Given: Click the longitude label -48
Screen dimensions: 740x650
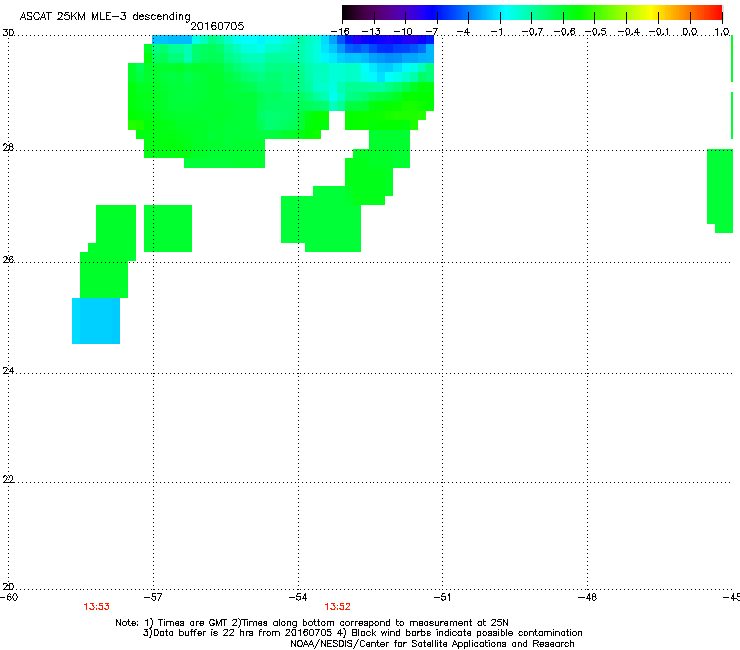Looking at the screenshot, I should point(587,597).
